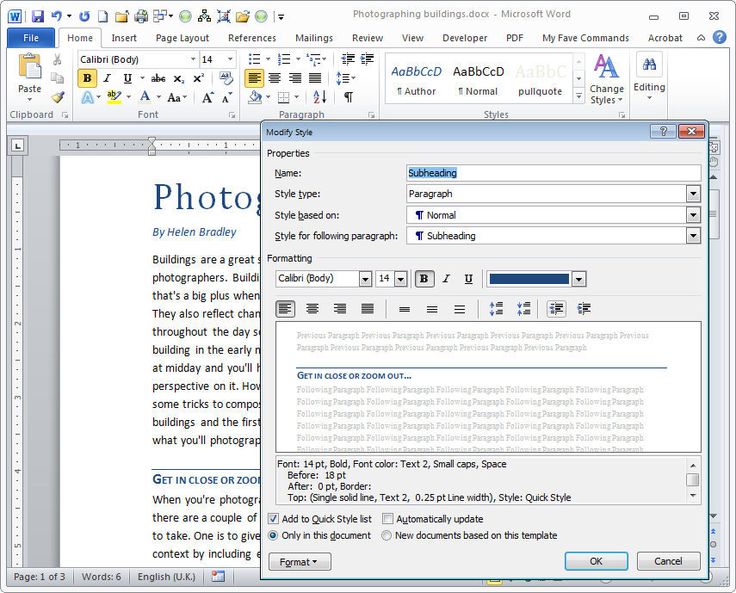The height and width of the screenshot is (593, 736).
Task: Open font name dropdown in Modify Style dialog
Action: [x=365, y=279]
